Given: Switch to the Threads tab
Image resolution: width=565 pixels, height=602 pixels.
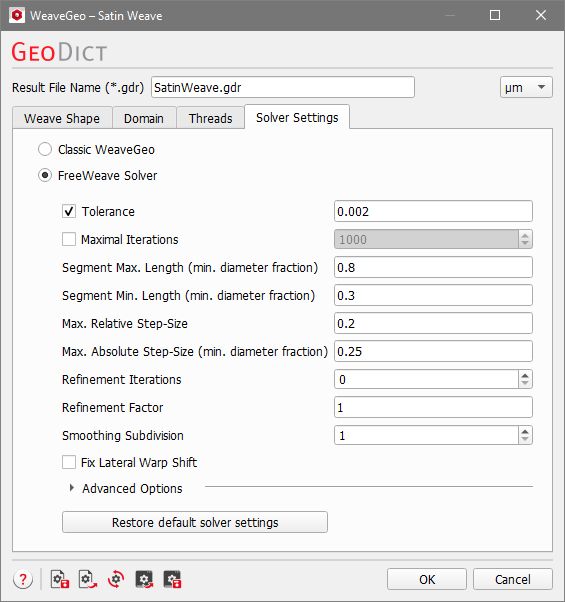Looking at the screenshot, I should [x=210, y=118].
